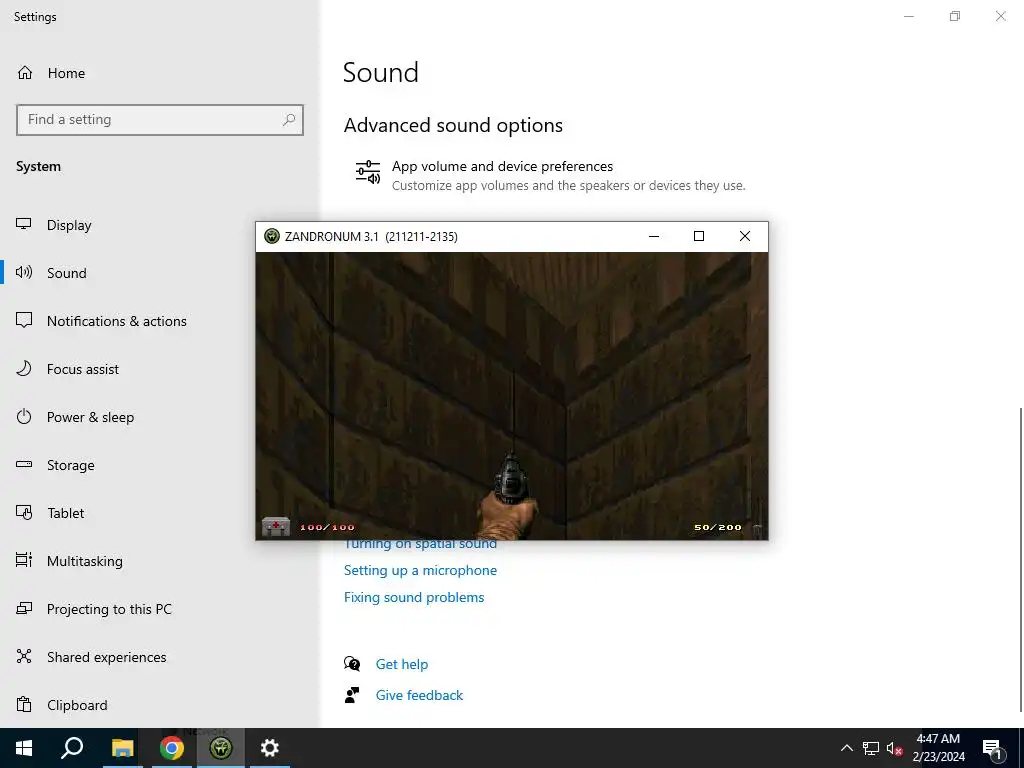
Task: Open the Windows Start menu
Action: 24,748
